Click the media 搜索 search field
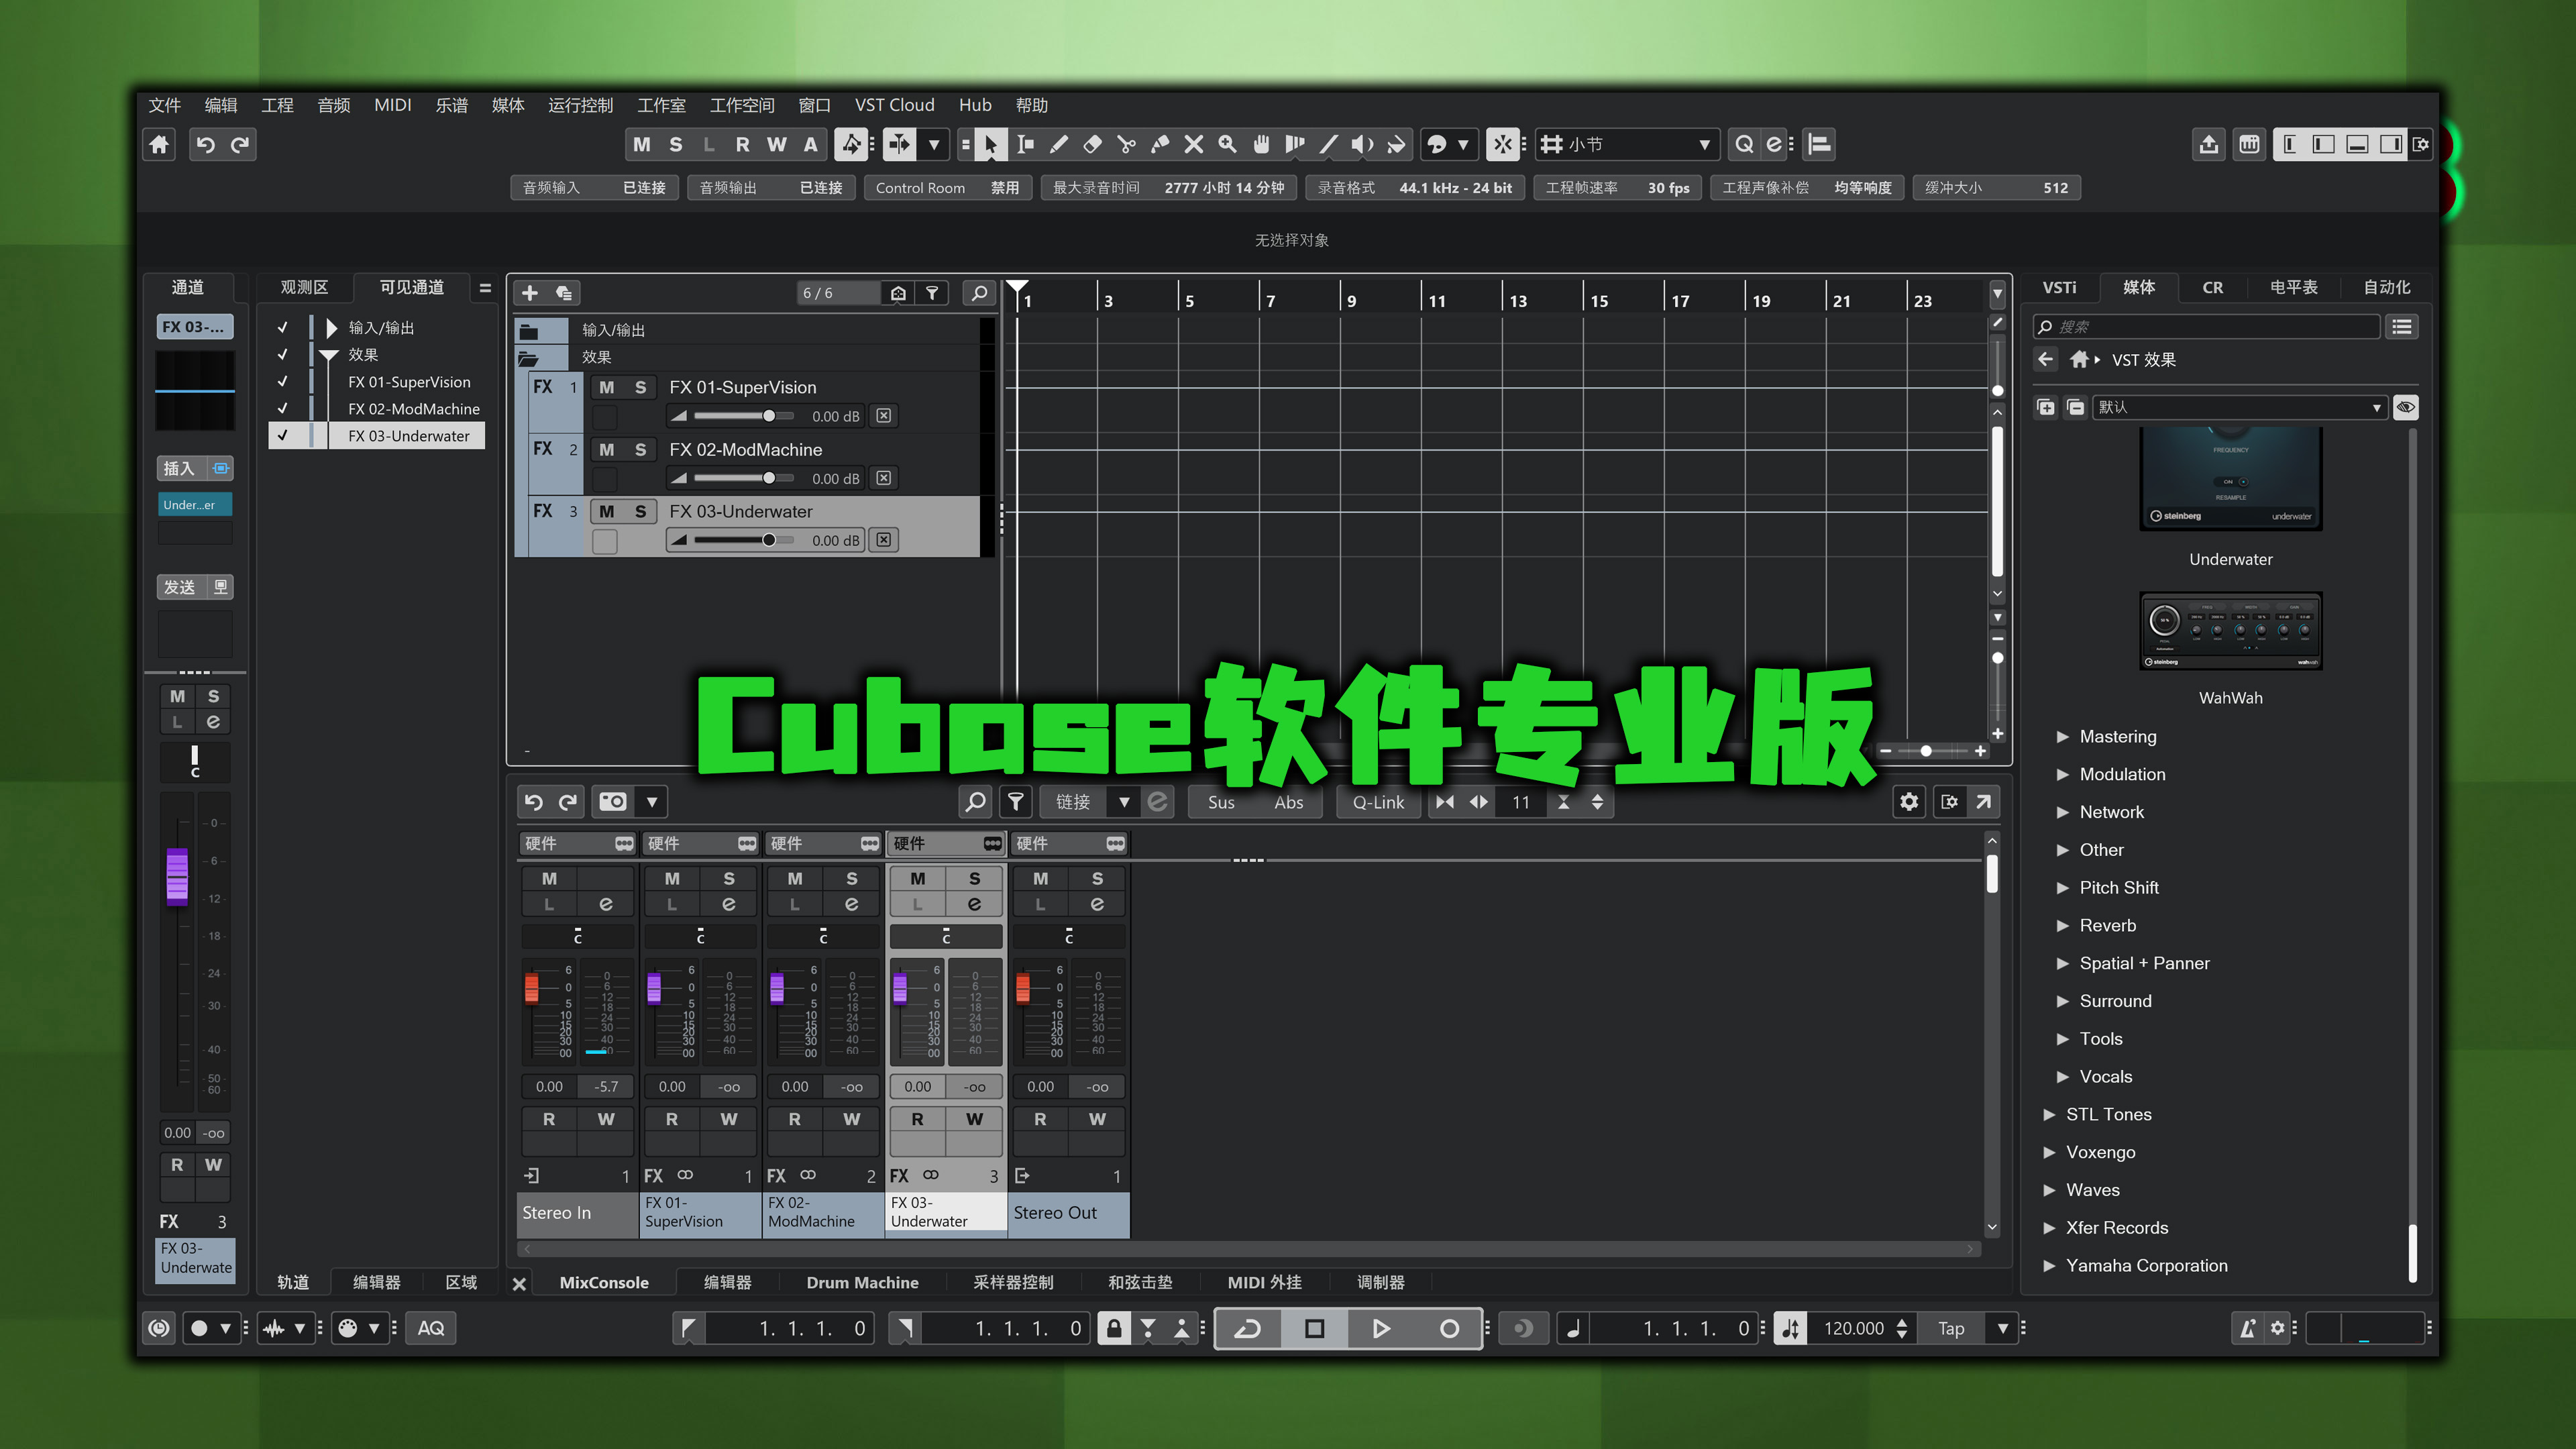Viewport: 2576px width, 1449px height. pyautogui.click(x=2205, y=327)
